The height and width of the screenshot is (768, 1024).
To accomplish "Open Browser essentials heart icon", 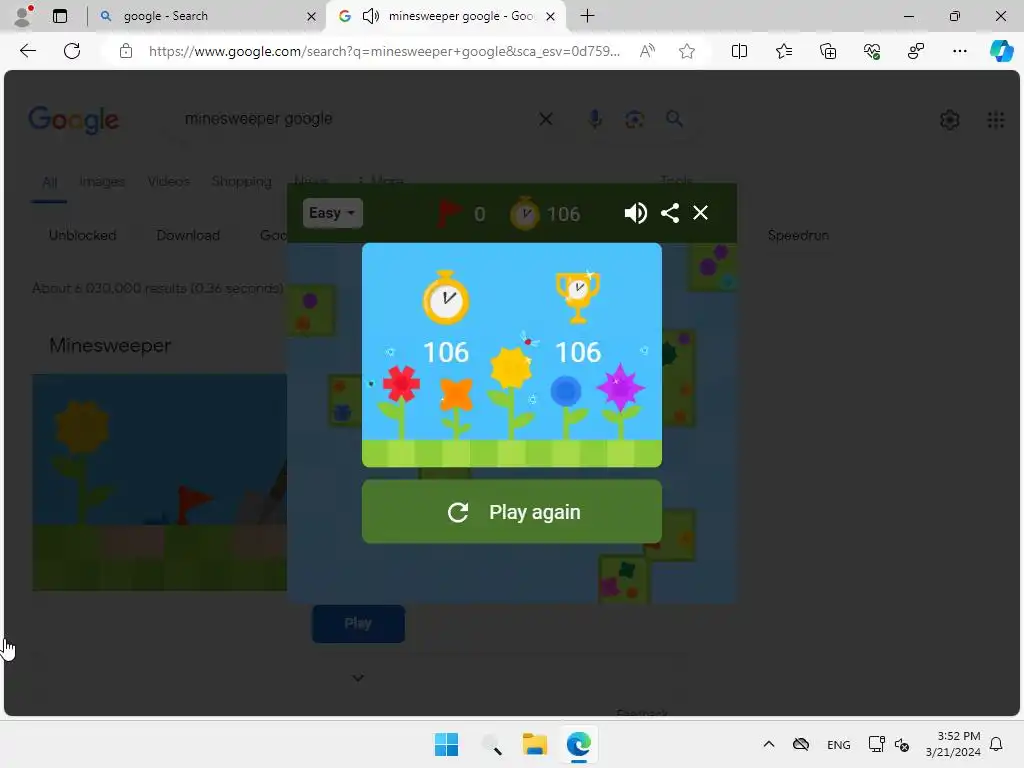I will (872, 51).
